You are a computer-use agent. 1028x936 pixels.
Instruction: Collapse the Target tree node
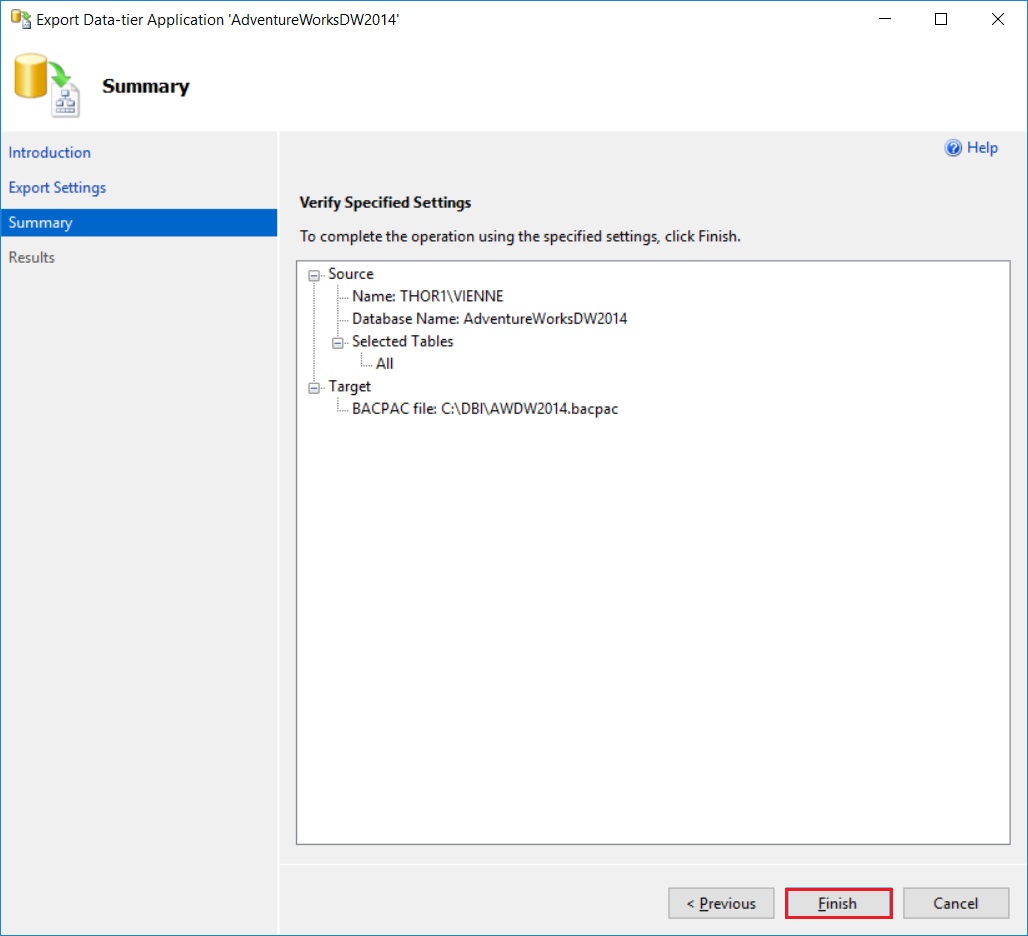[x=314, y=388]
